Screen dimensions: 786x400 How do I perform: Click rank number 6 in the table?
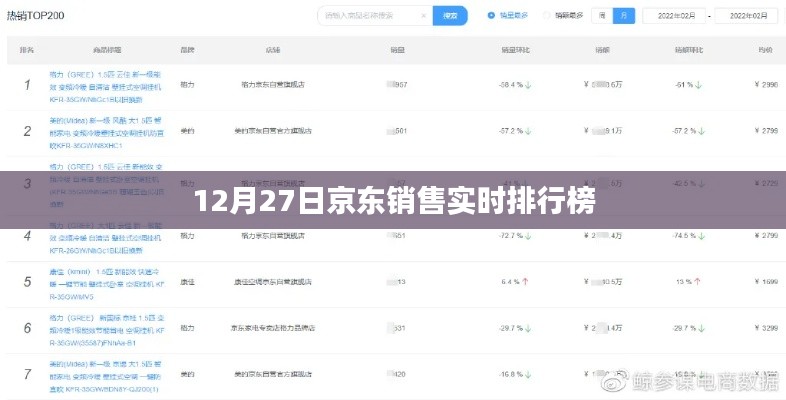[28, 328]
